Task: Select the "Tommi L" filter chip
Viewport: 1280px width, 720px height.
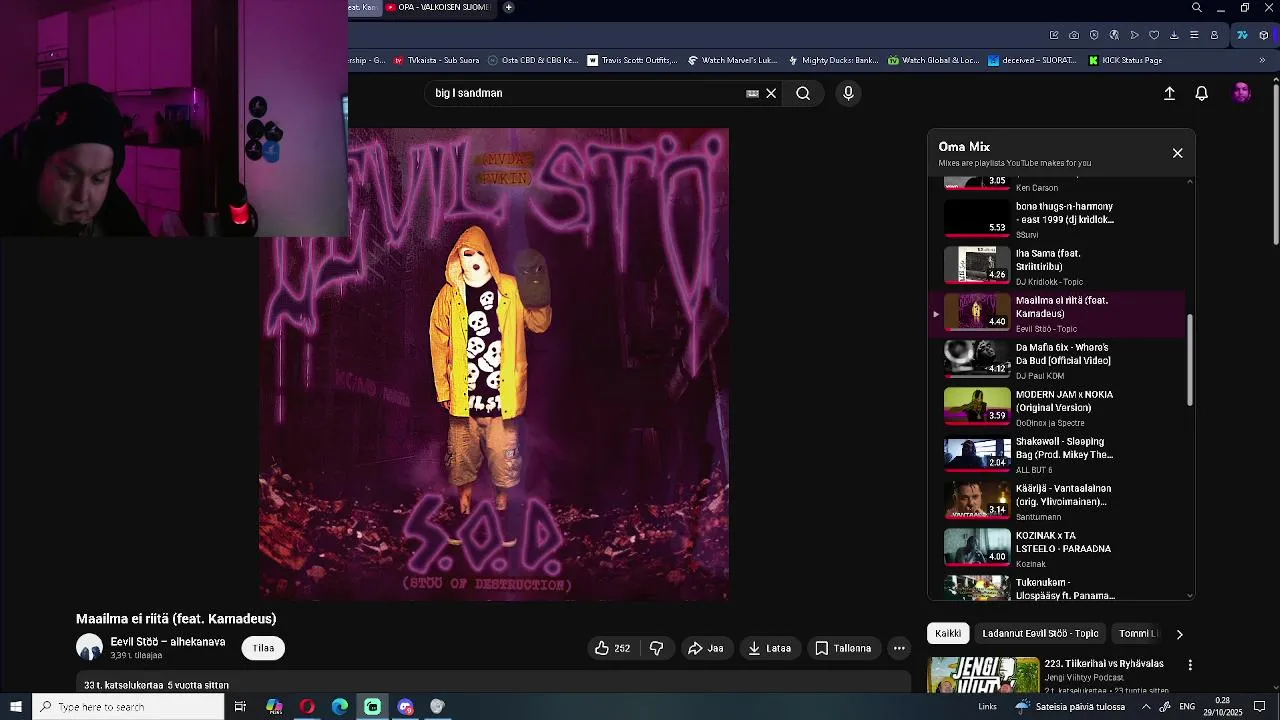Action: 1137,633
